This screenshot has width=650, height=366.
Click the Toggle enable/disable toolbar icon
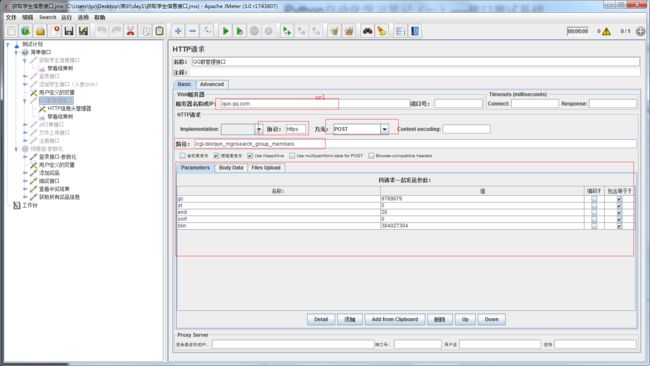pos(207,31)
